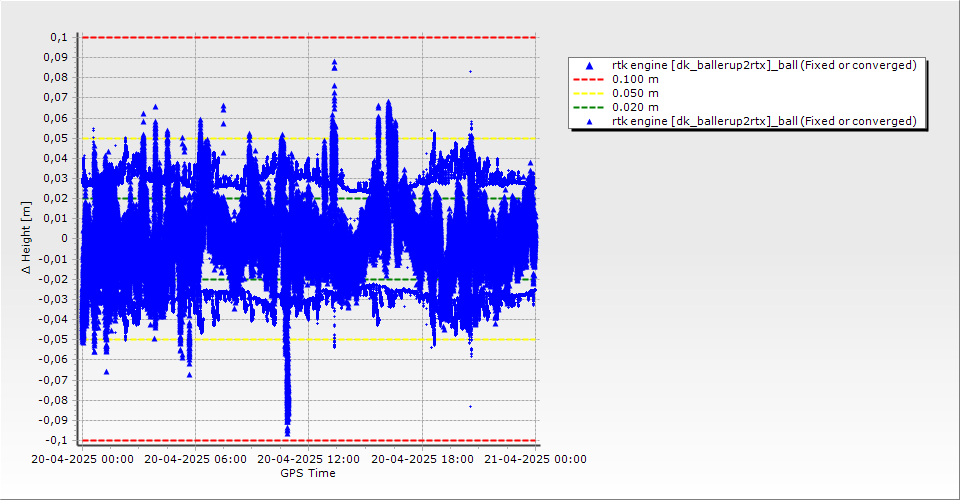Click the "-0,02" height tick label
960x500 pixels.
[x=54, y=279]
